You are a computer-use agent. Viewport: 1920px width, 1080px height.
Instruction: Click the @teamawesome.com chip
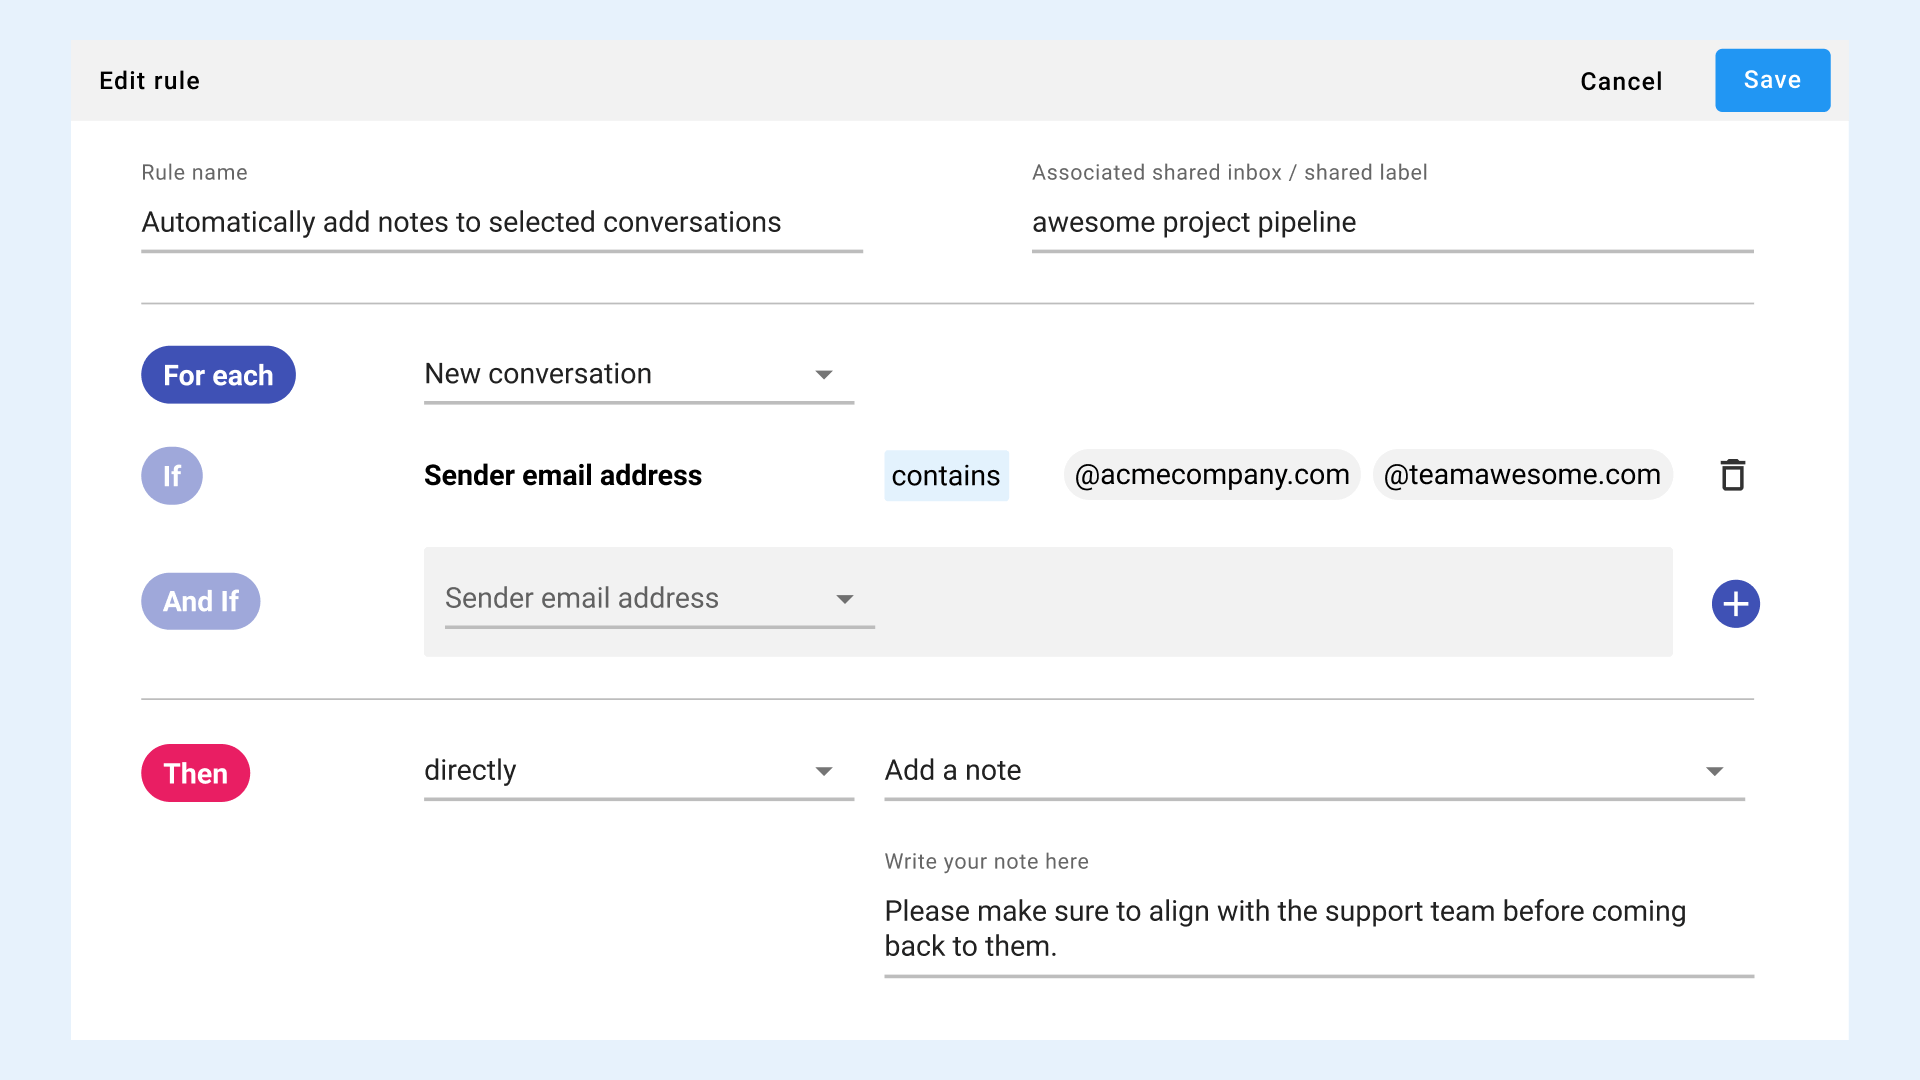click(1522, 475)
